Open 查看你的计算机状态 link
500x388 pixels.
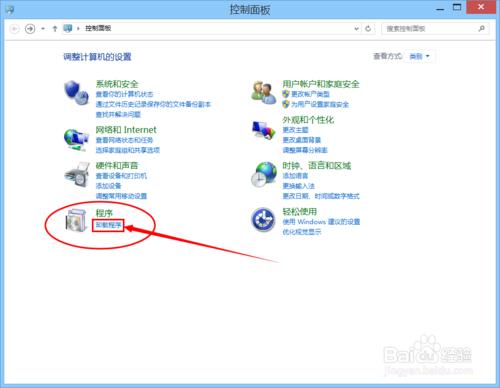coord(124,94)
